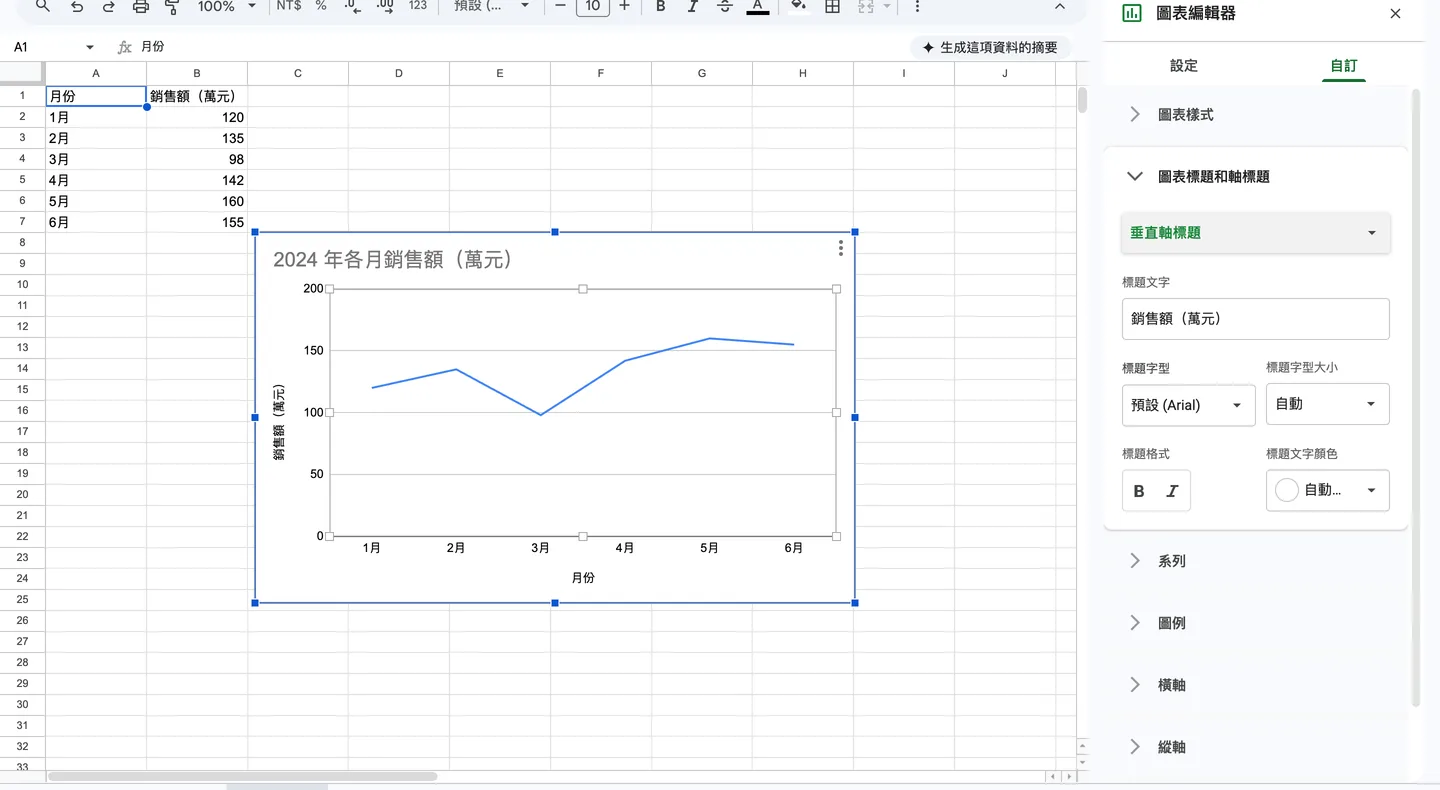Click the chart title 2024 年各月銷售額
Viewport: 1440px width, 790px height.
(x=393, y=260)
